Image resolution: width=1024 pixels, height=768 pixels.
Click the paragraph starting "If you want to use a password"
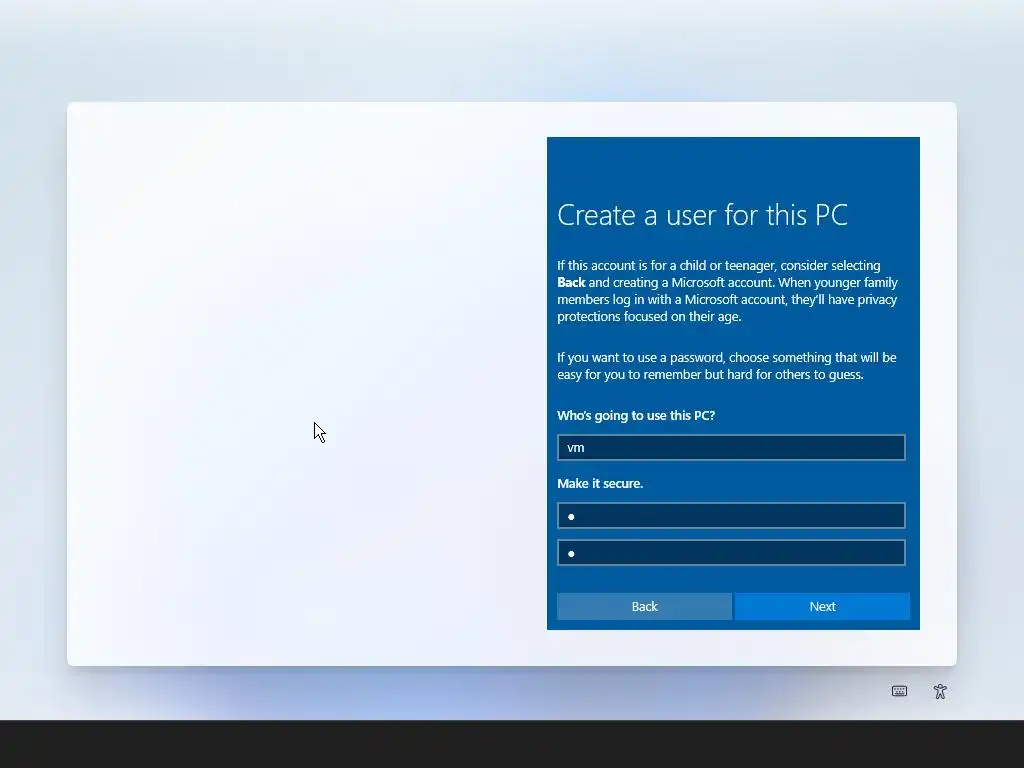pyautogui.click(x=727, y=366)
